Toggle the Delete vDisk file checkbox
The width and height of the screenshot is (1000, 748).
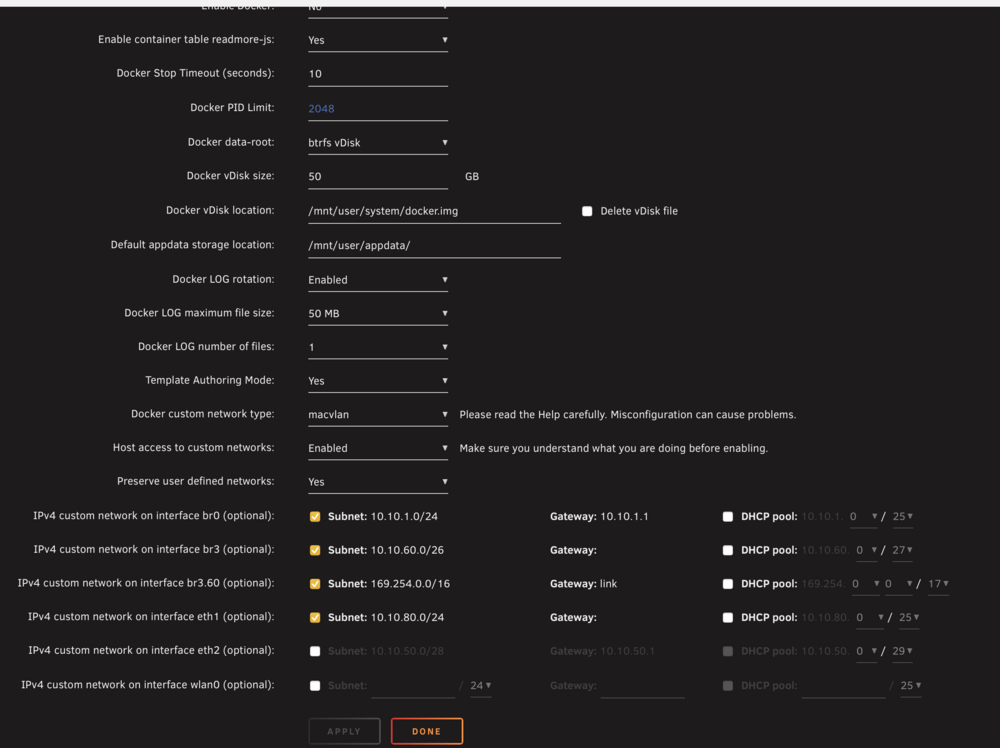point(587,211)
